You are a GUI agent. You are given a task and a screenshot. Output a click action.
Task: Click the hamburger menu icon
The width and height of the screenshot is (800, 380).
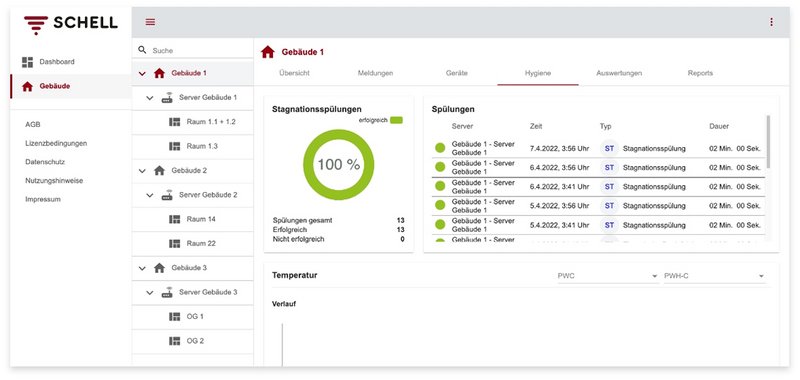pyautogui.click(x=150, y=22)
